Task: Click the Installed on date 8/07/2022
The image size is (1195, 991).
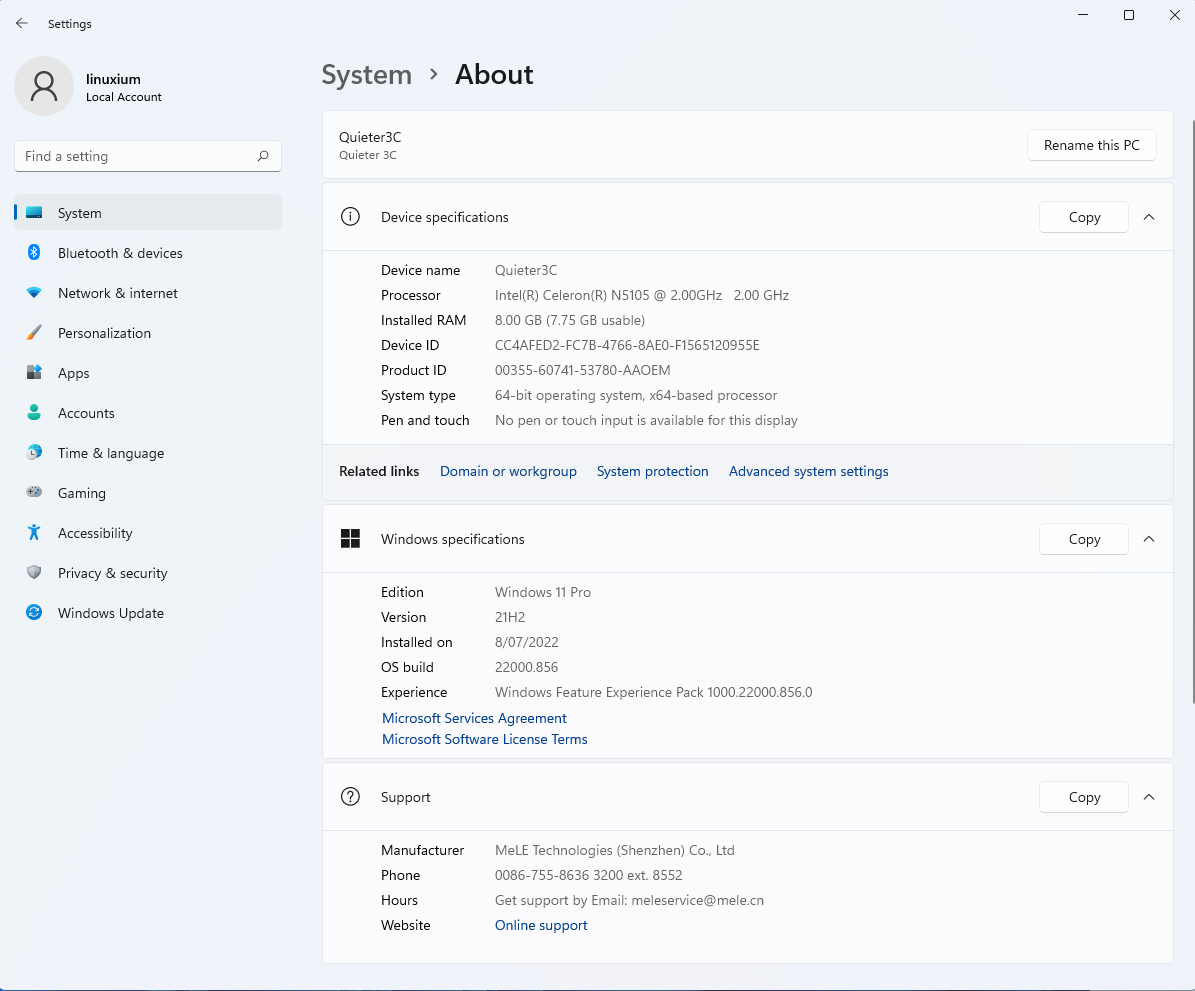Action: pos(527,643)
